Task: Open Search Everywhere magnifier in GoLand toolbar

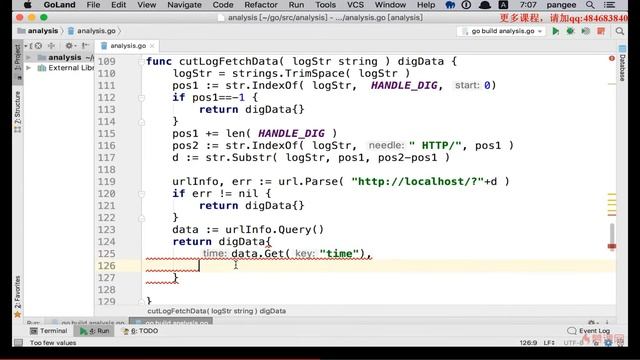Action: pos(620,31)
